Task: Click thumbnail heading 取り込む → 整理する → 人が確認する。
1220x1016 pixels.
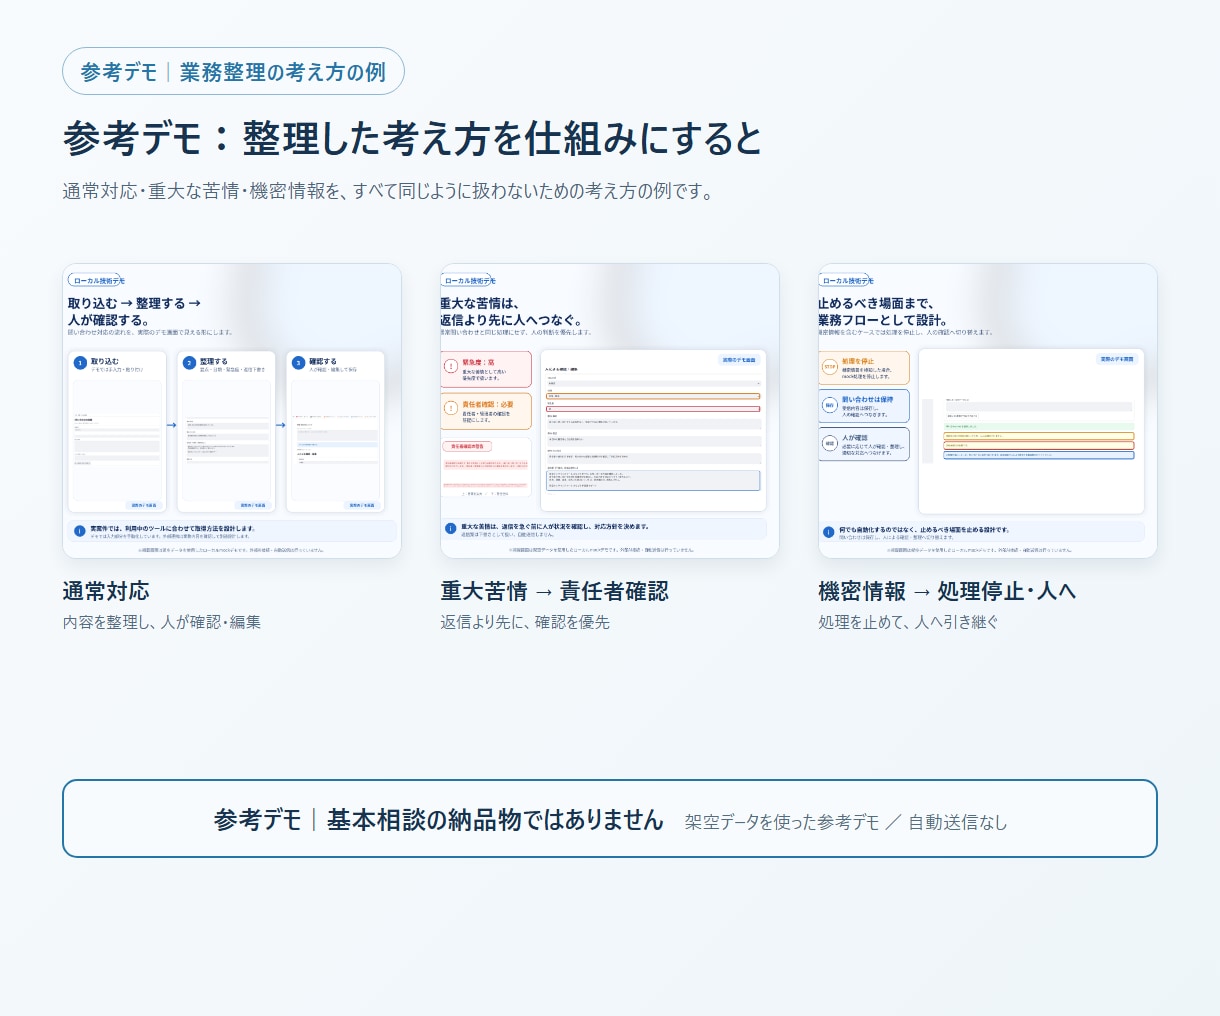Action: coord(134,311)
